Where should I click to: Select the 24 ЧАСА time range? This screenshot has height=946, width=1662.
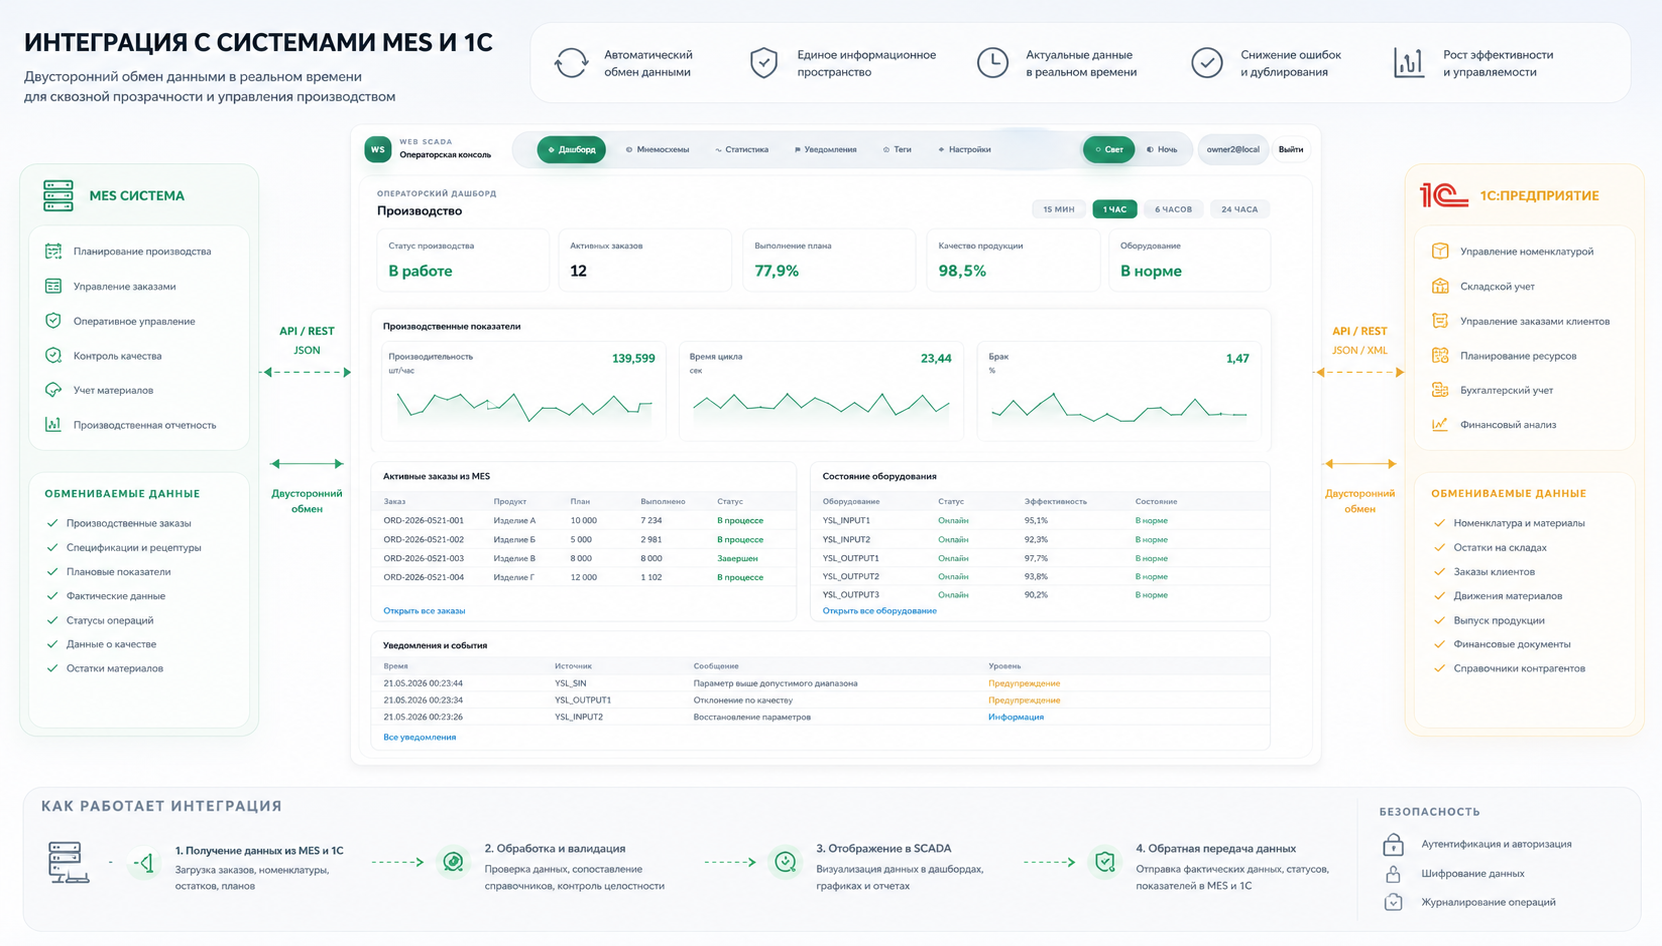[1240, 209]
